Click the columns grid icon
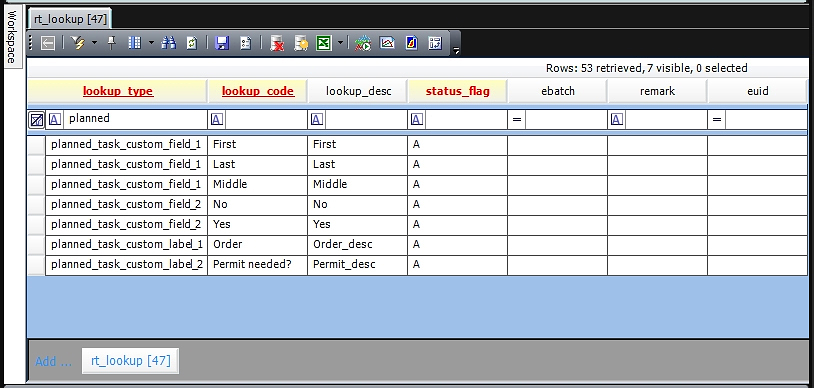814x388 pixels. point(134,43)
